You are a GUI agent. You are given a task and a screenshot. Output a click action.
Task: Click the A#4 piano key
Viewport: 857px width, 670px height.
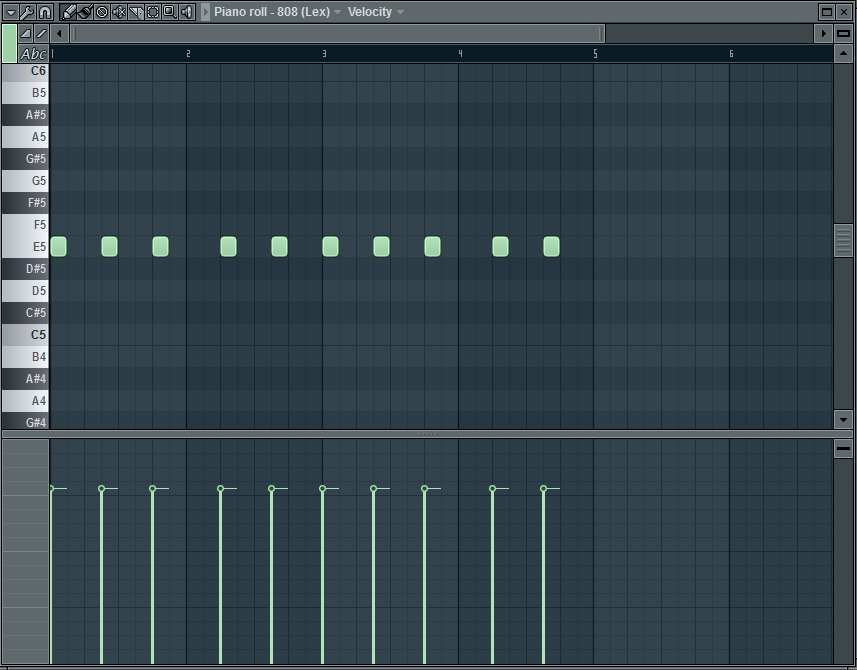[x=25, y=379]
